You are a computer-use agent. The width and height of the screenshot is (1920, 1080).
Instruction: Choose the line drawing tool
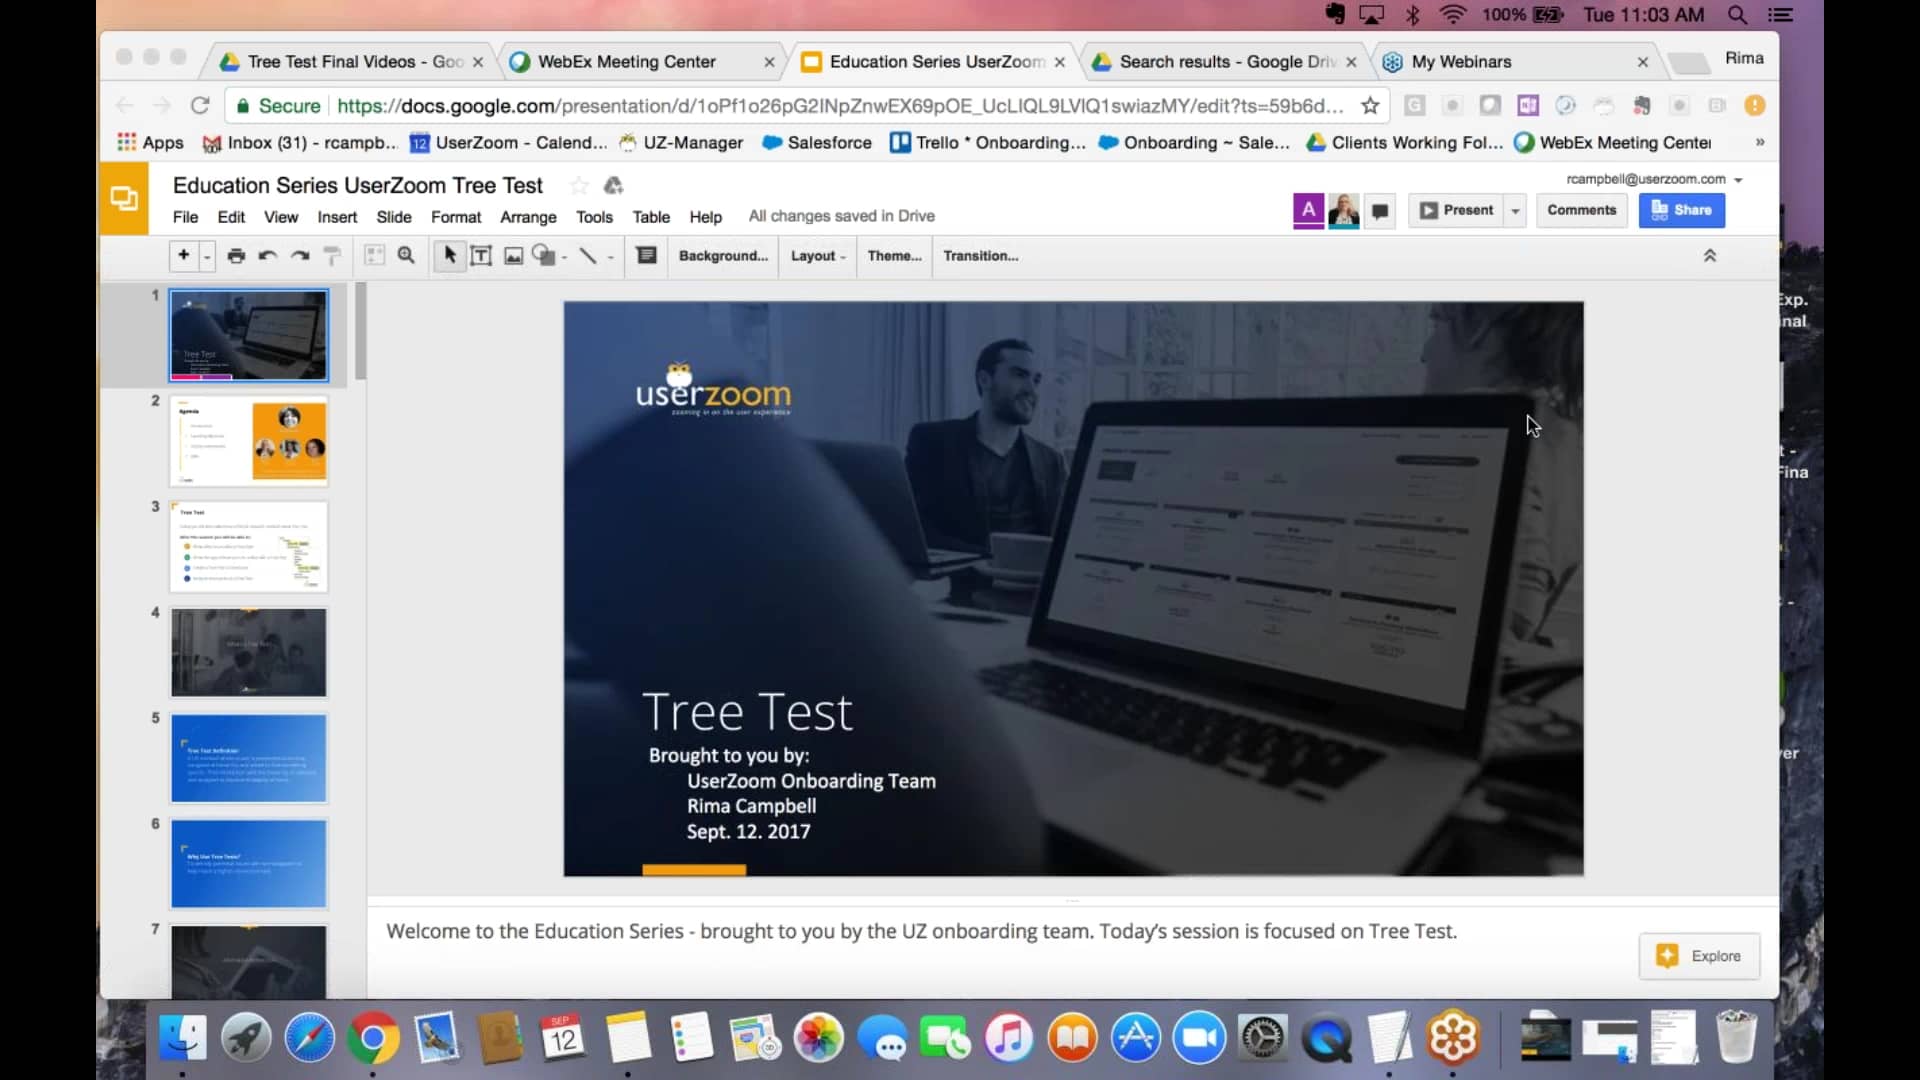pyautogui.click(x=589, y=256)
